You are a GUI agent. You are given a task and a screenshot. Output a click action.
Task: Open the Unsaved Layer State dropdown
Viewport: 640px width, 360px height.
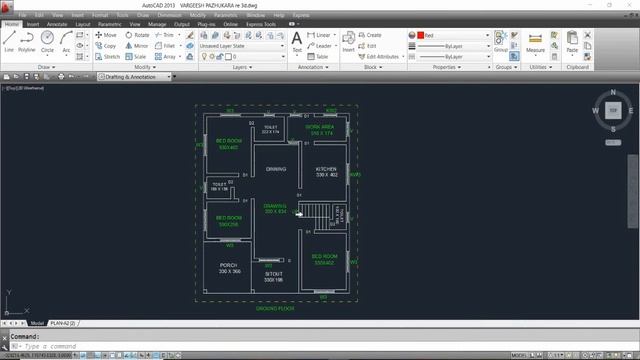pyautogui.click(x=242, y=46)
